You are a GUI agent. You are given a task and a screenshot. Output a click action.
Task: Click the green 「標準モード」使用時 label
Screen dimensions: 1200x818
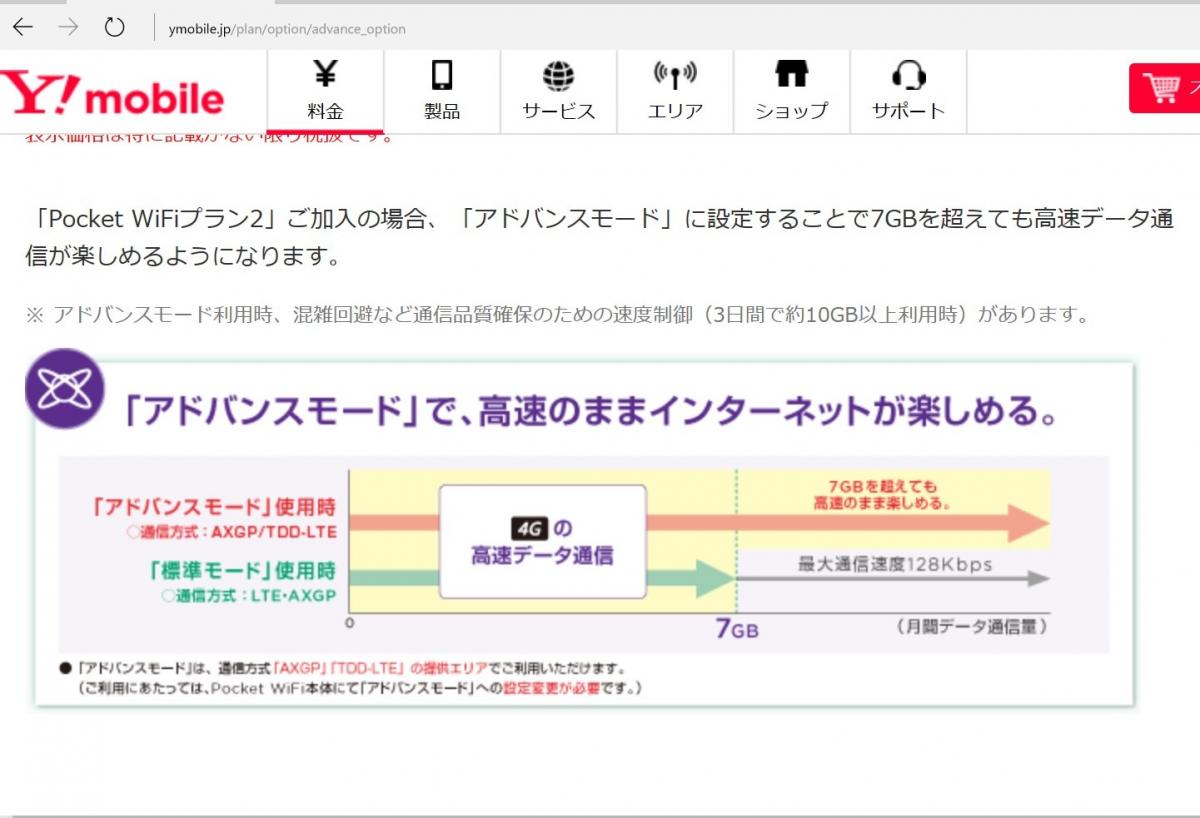tap(241, 571)
